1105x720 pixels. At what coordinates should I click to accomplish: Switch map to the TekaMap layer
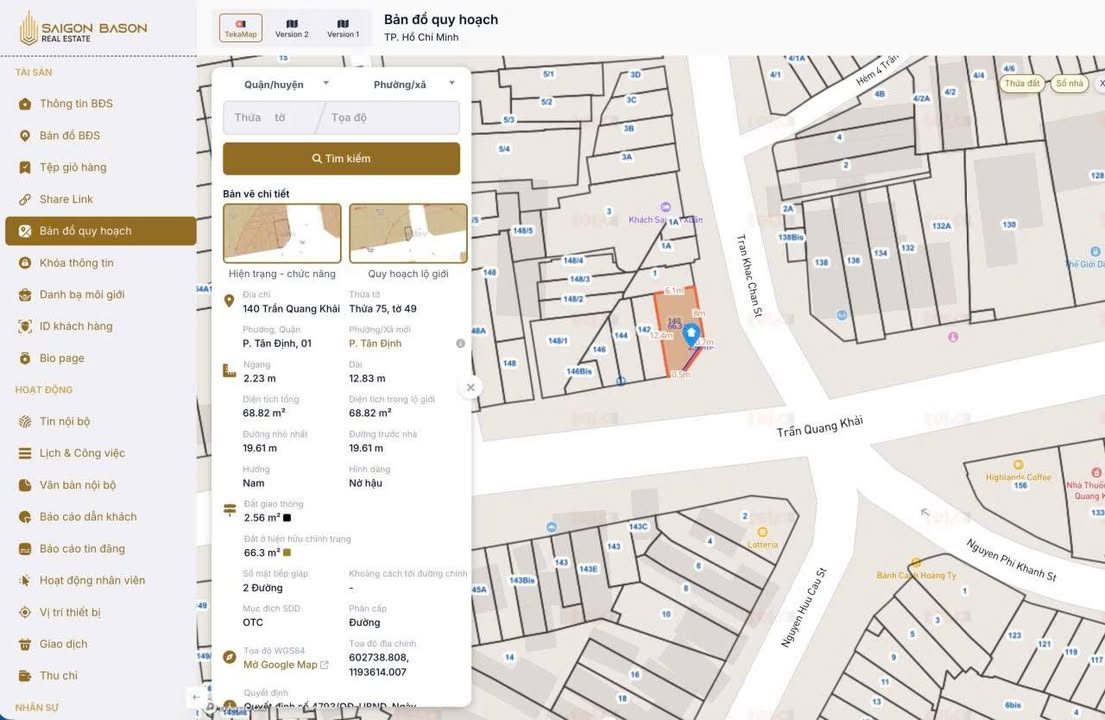240,28
